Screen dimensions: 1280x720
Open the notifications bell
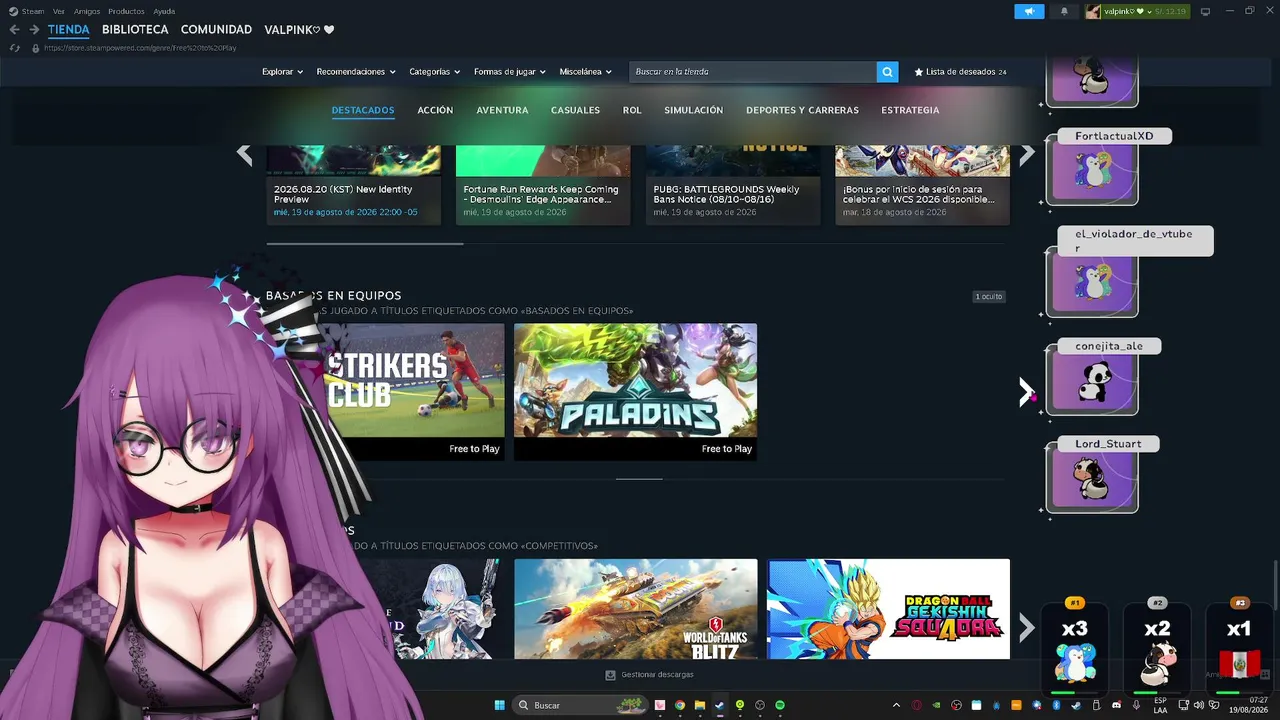[x=1064, y=11]
